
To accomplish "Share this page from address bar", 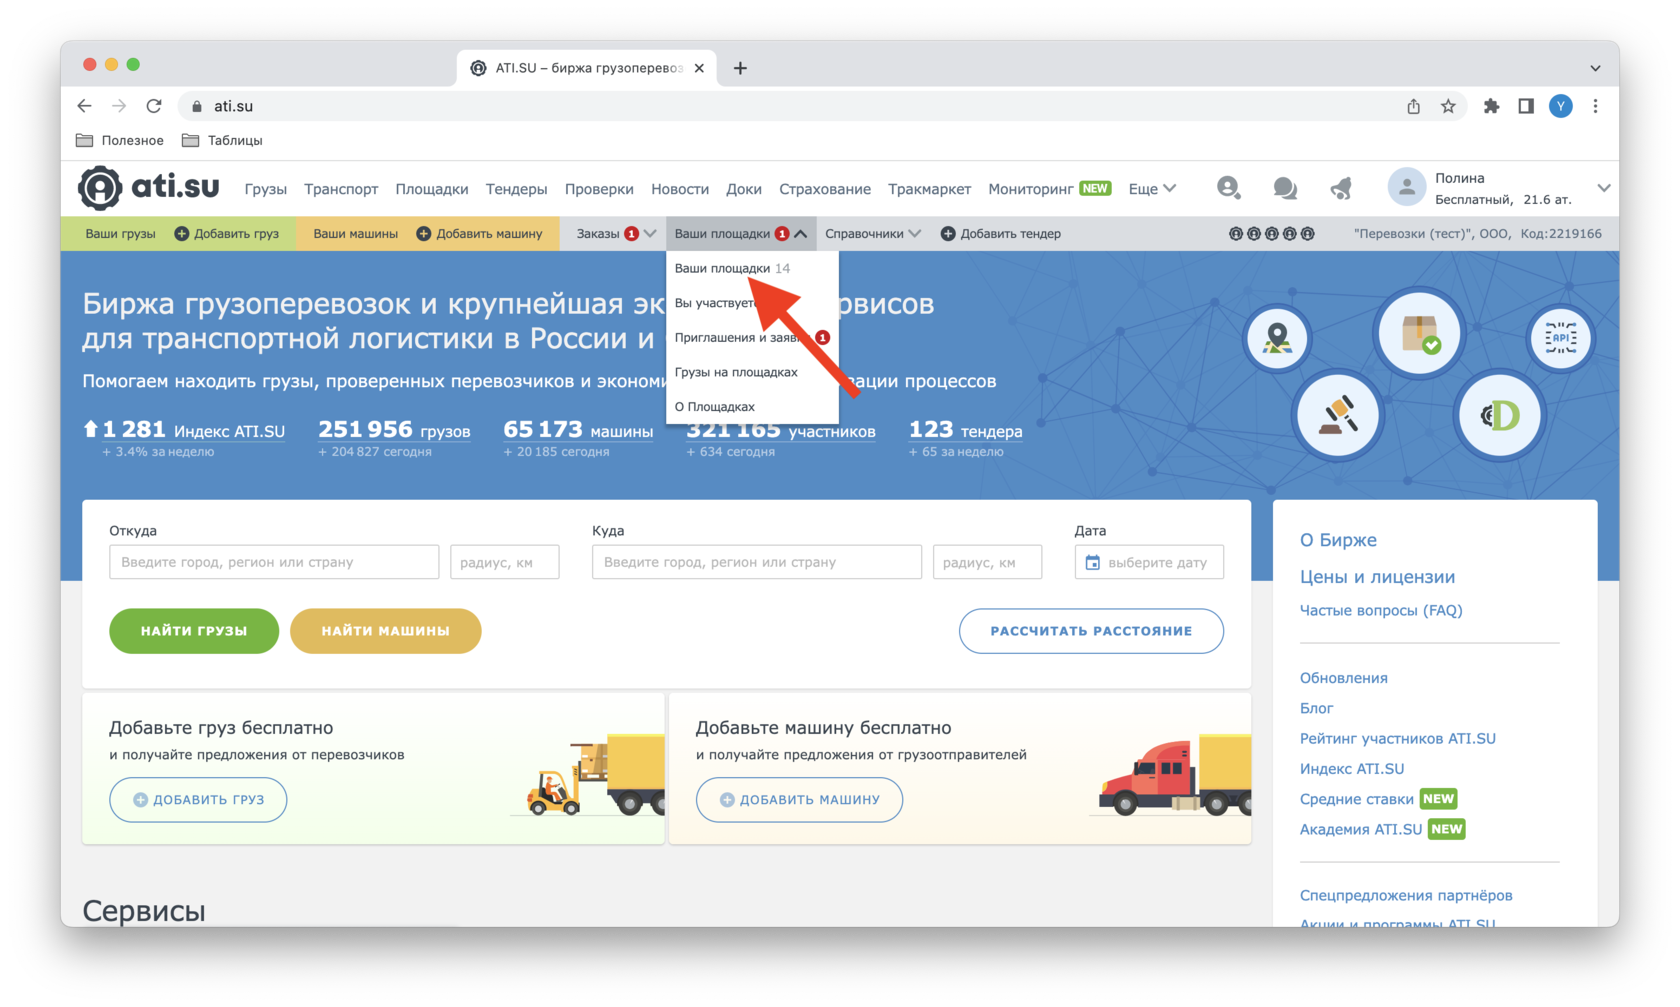I will tap(1413, 106).
